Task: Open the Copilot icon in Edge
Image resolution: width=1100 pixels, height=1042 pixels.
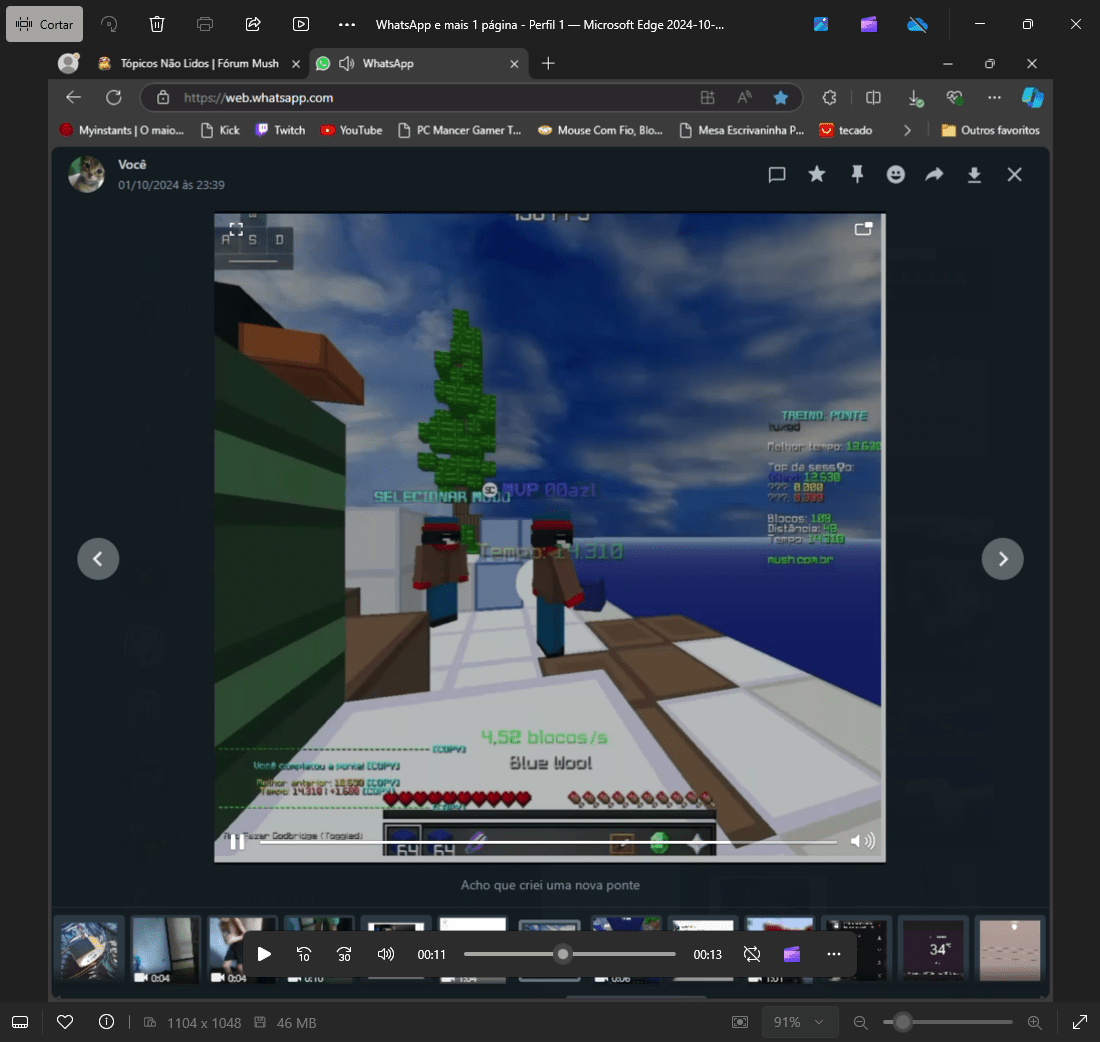Action: click(1033, 98)
